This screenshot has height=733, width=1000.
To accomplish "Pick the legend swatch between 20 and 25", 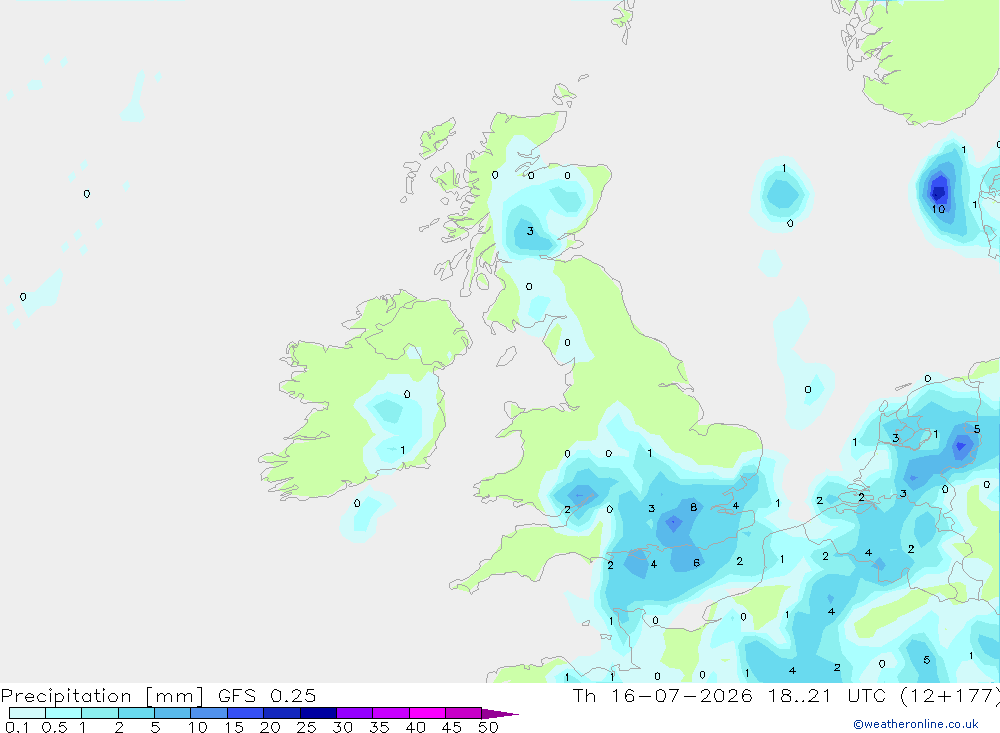I will 282,713.
